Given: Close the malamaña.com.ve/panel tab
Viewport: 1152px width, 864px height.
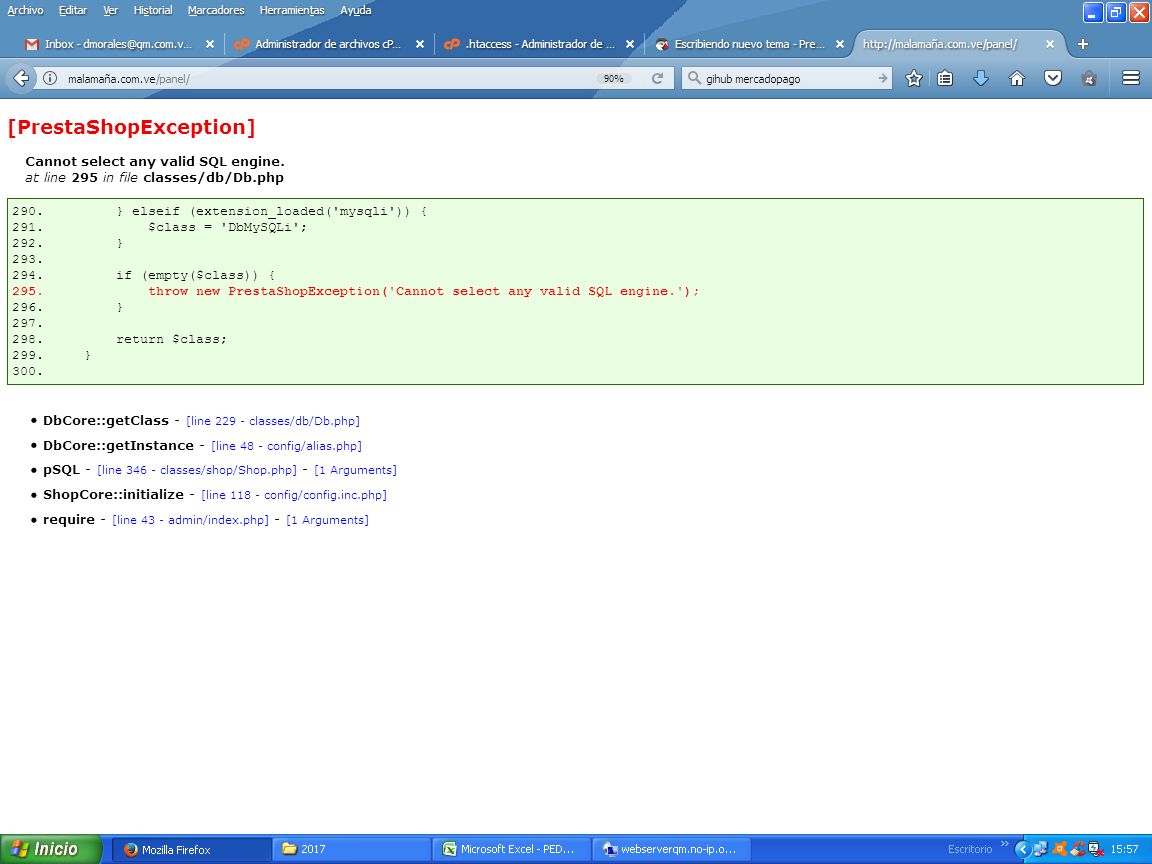Looking at the screenshot, I should point(1050,44).
